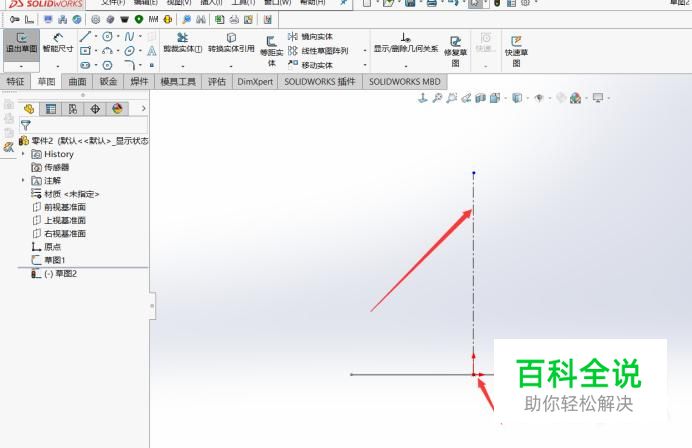The width and height of the screenshot is (692, 448).
Task: Expand the 注解 (Annotations) folder
Action: click(23, 181)
